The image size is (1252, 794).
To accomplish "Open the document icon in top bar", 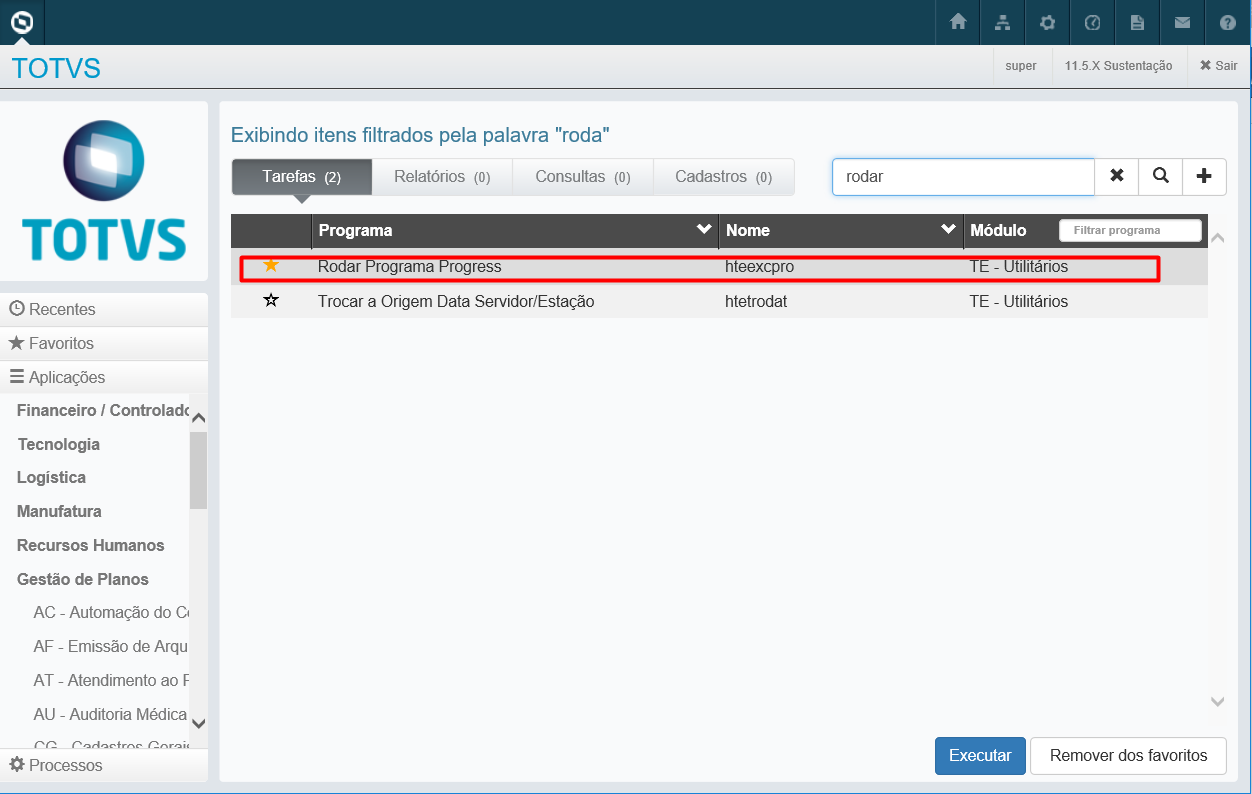I will (1137, 22).
